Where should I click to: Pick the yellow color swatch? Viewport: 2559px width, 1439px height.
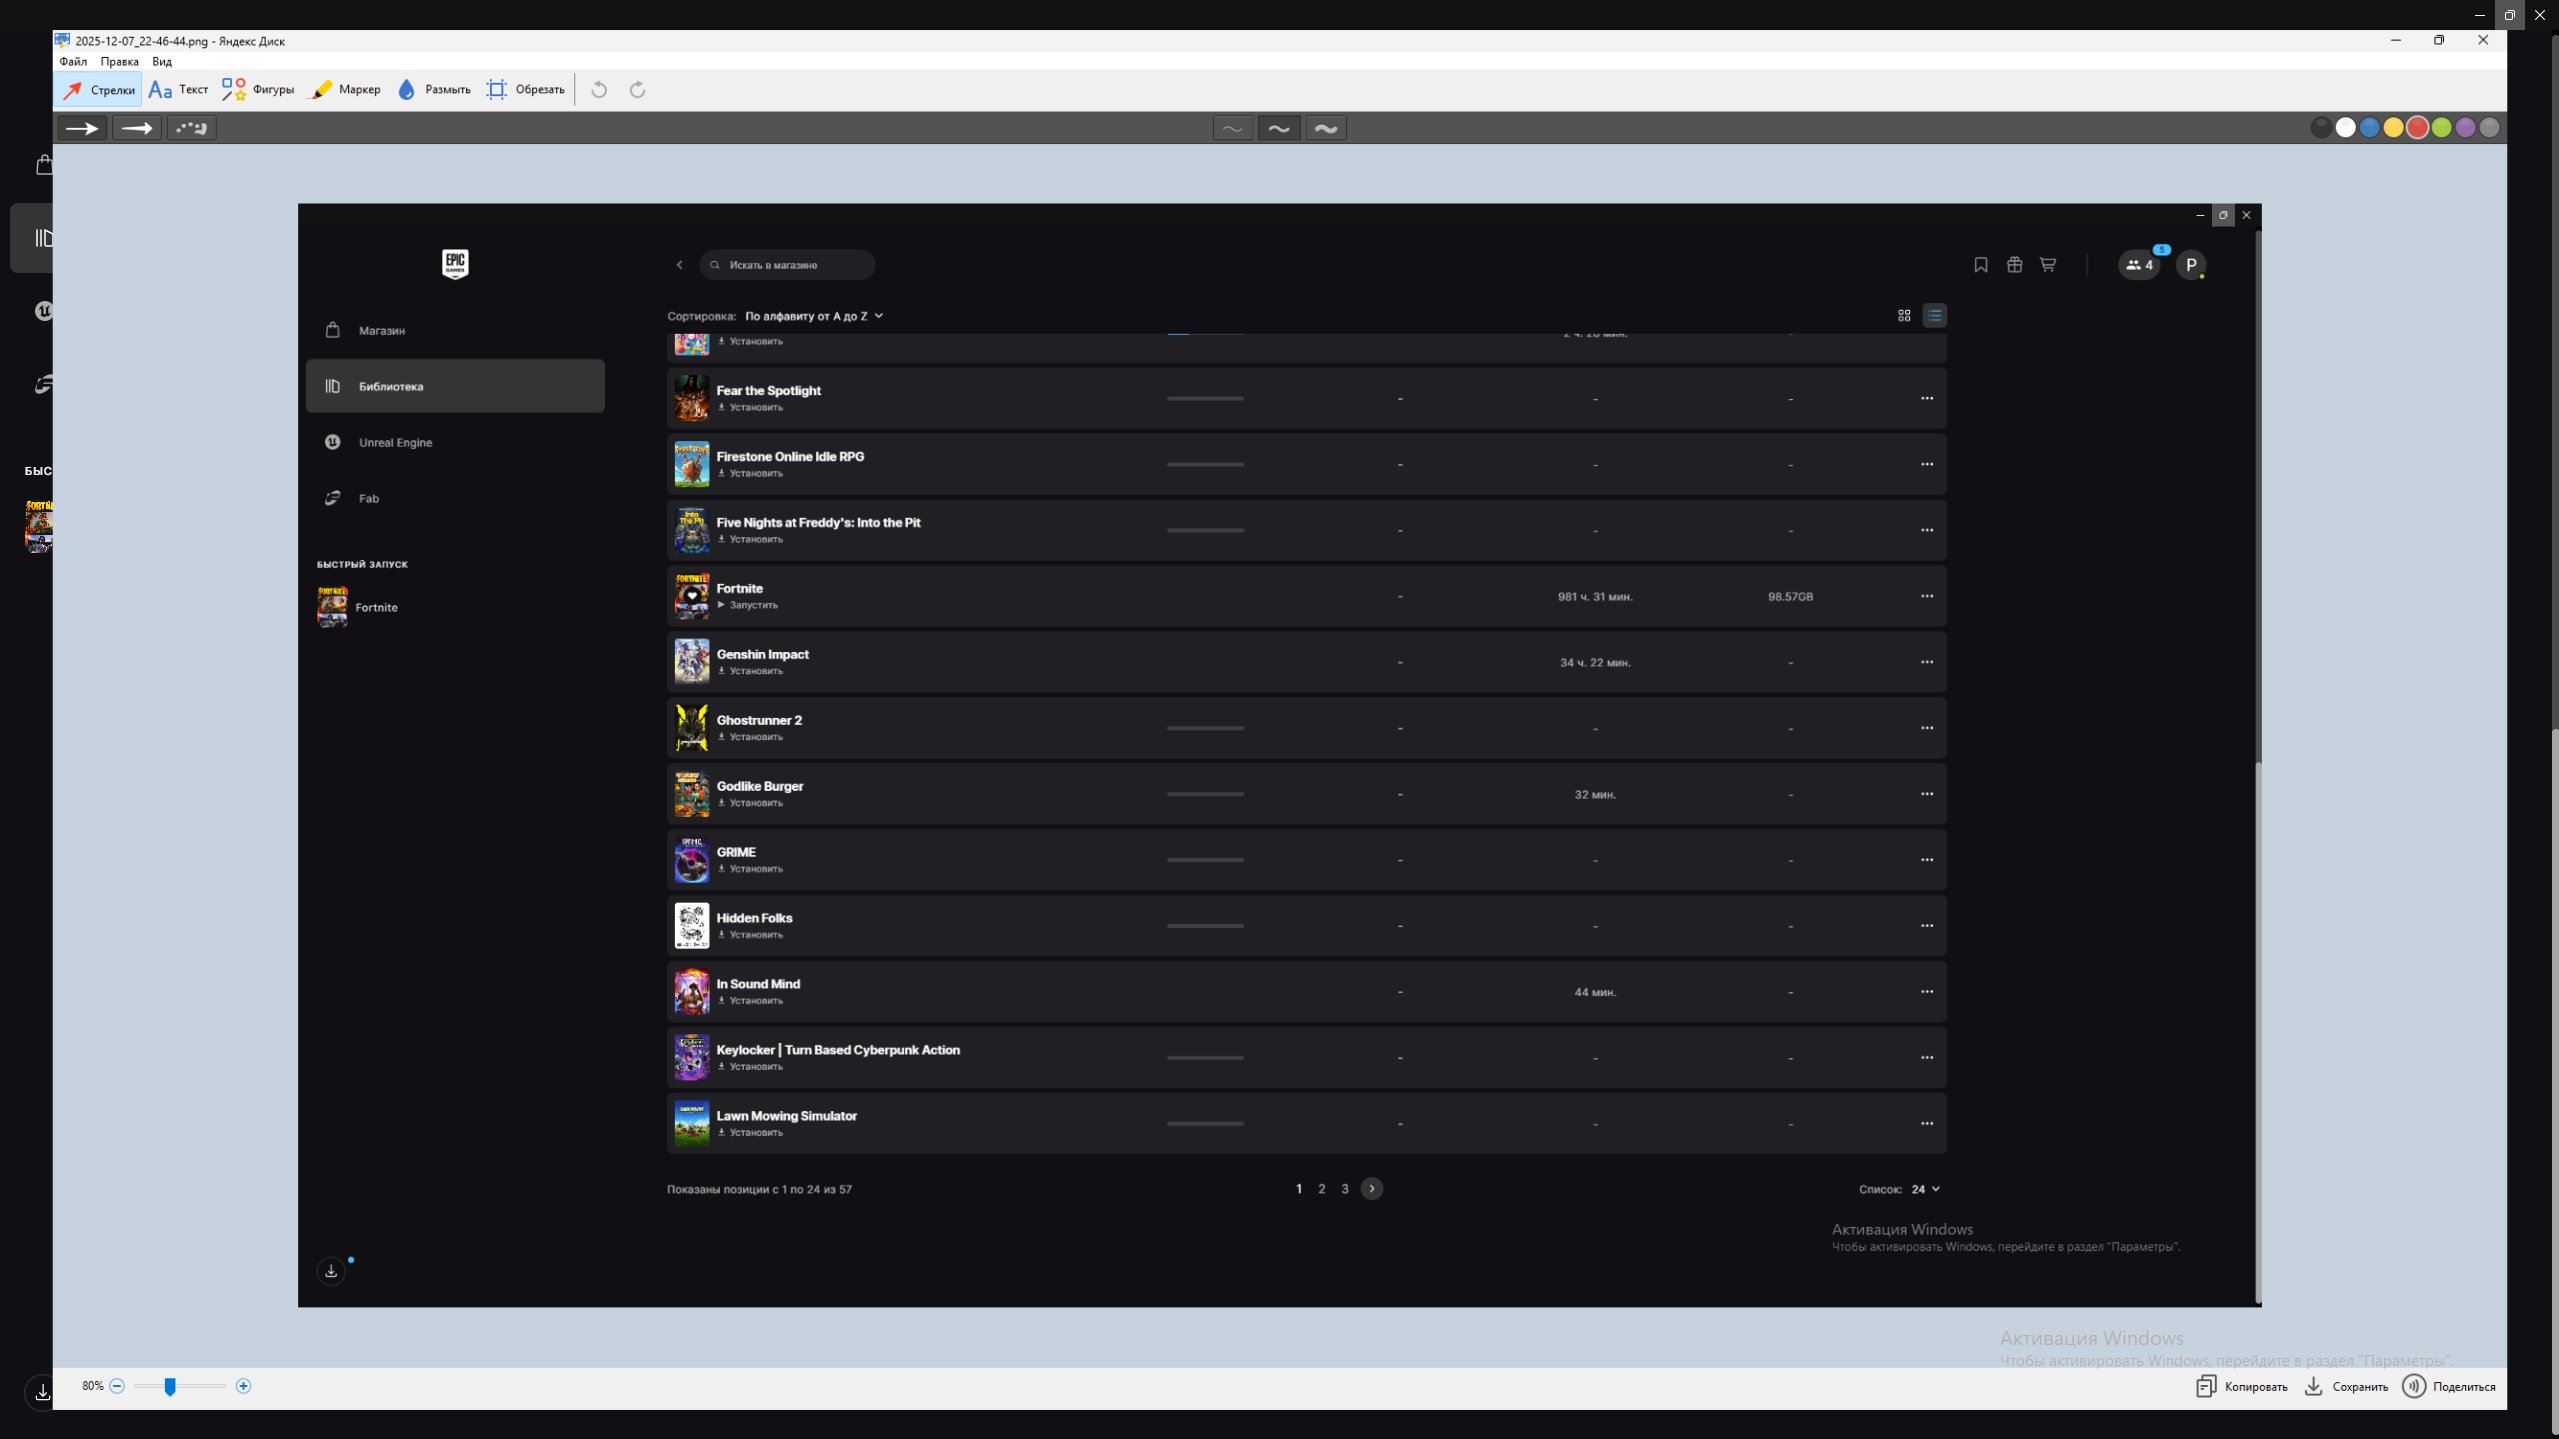(2393, 128)
